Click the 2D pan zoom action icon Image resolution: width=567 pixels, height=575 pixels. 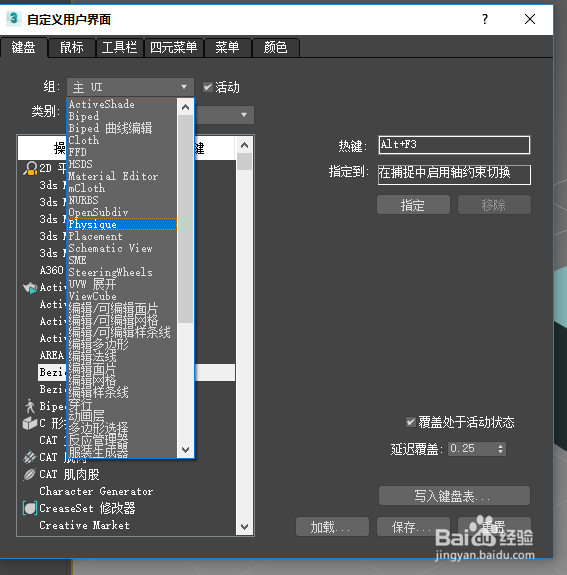pos(30,168)
